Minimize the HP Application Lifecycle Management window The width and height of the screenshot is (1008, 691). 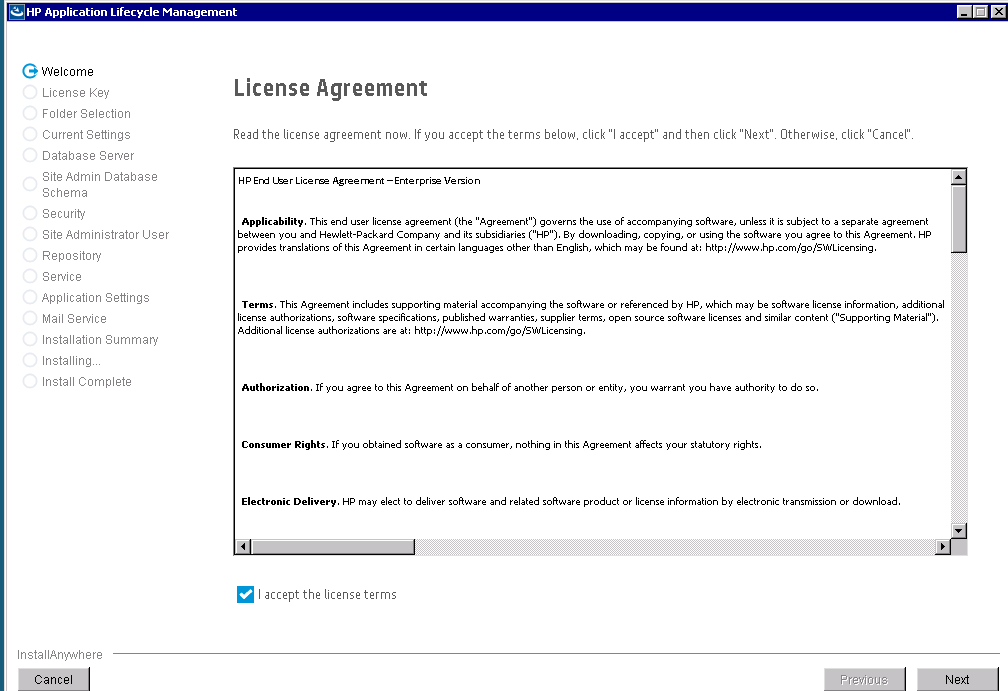[964, 12]
